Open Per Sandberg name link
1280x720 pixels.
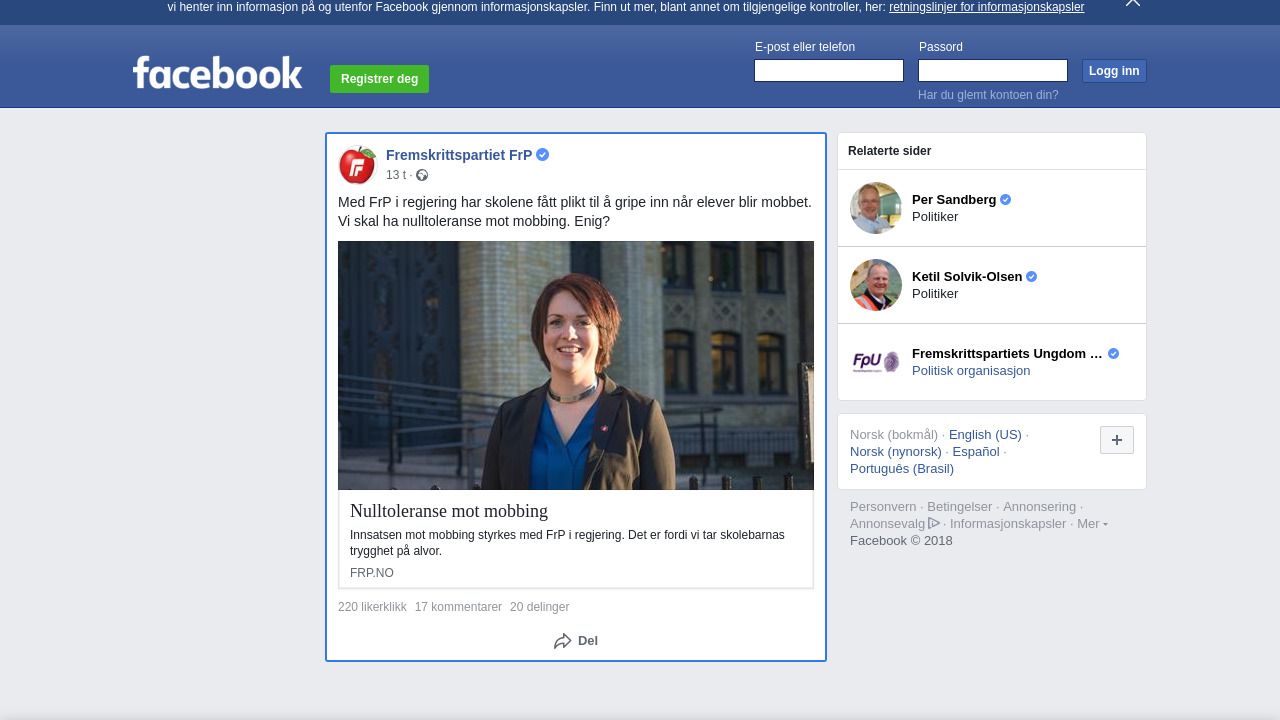(x=954, y=200)
